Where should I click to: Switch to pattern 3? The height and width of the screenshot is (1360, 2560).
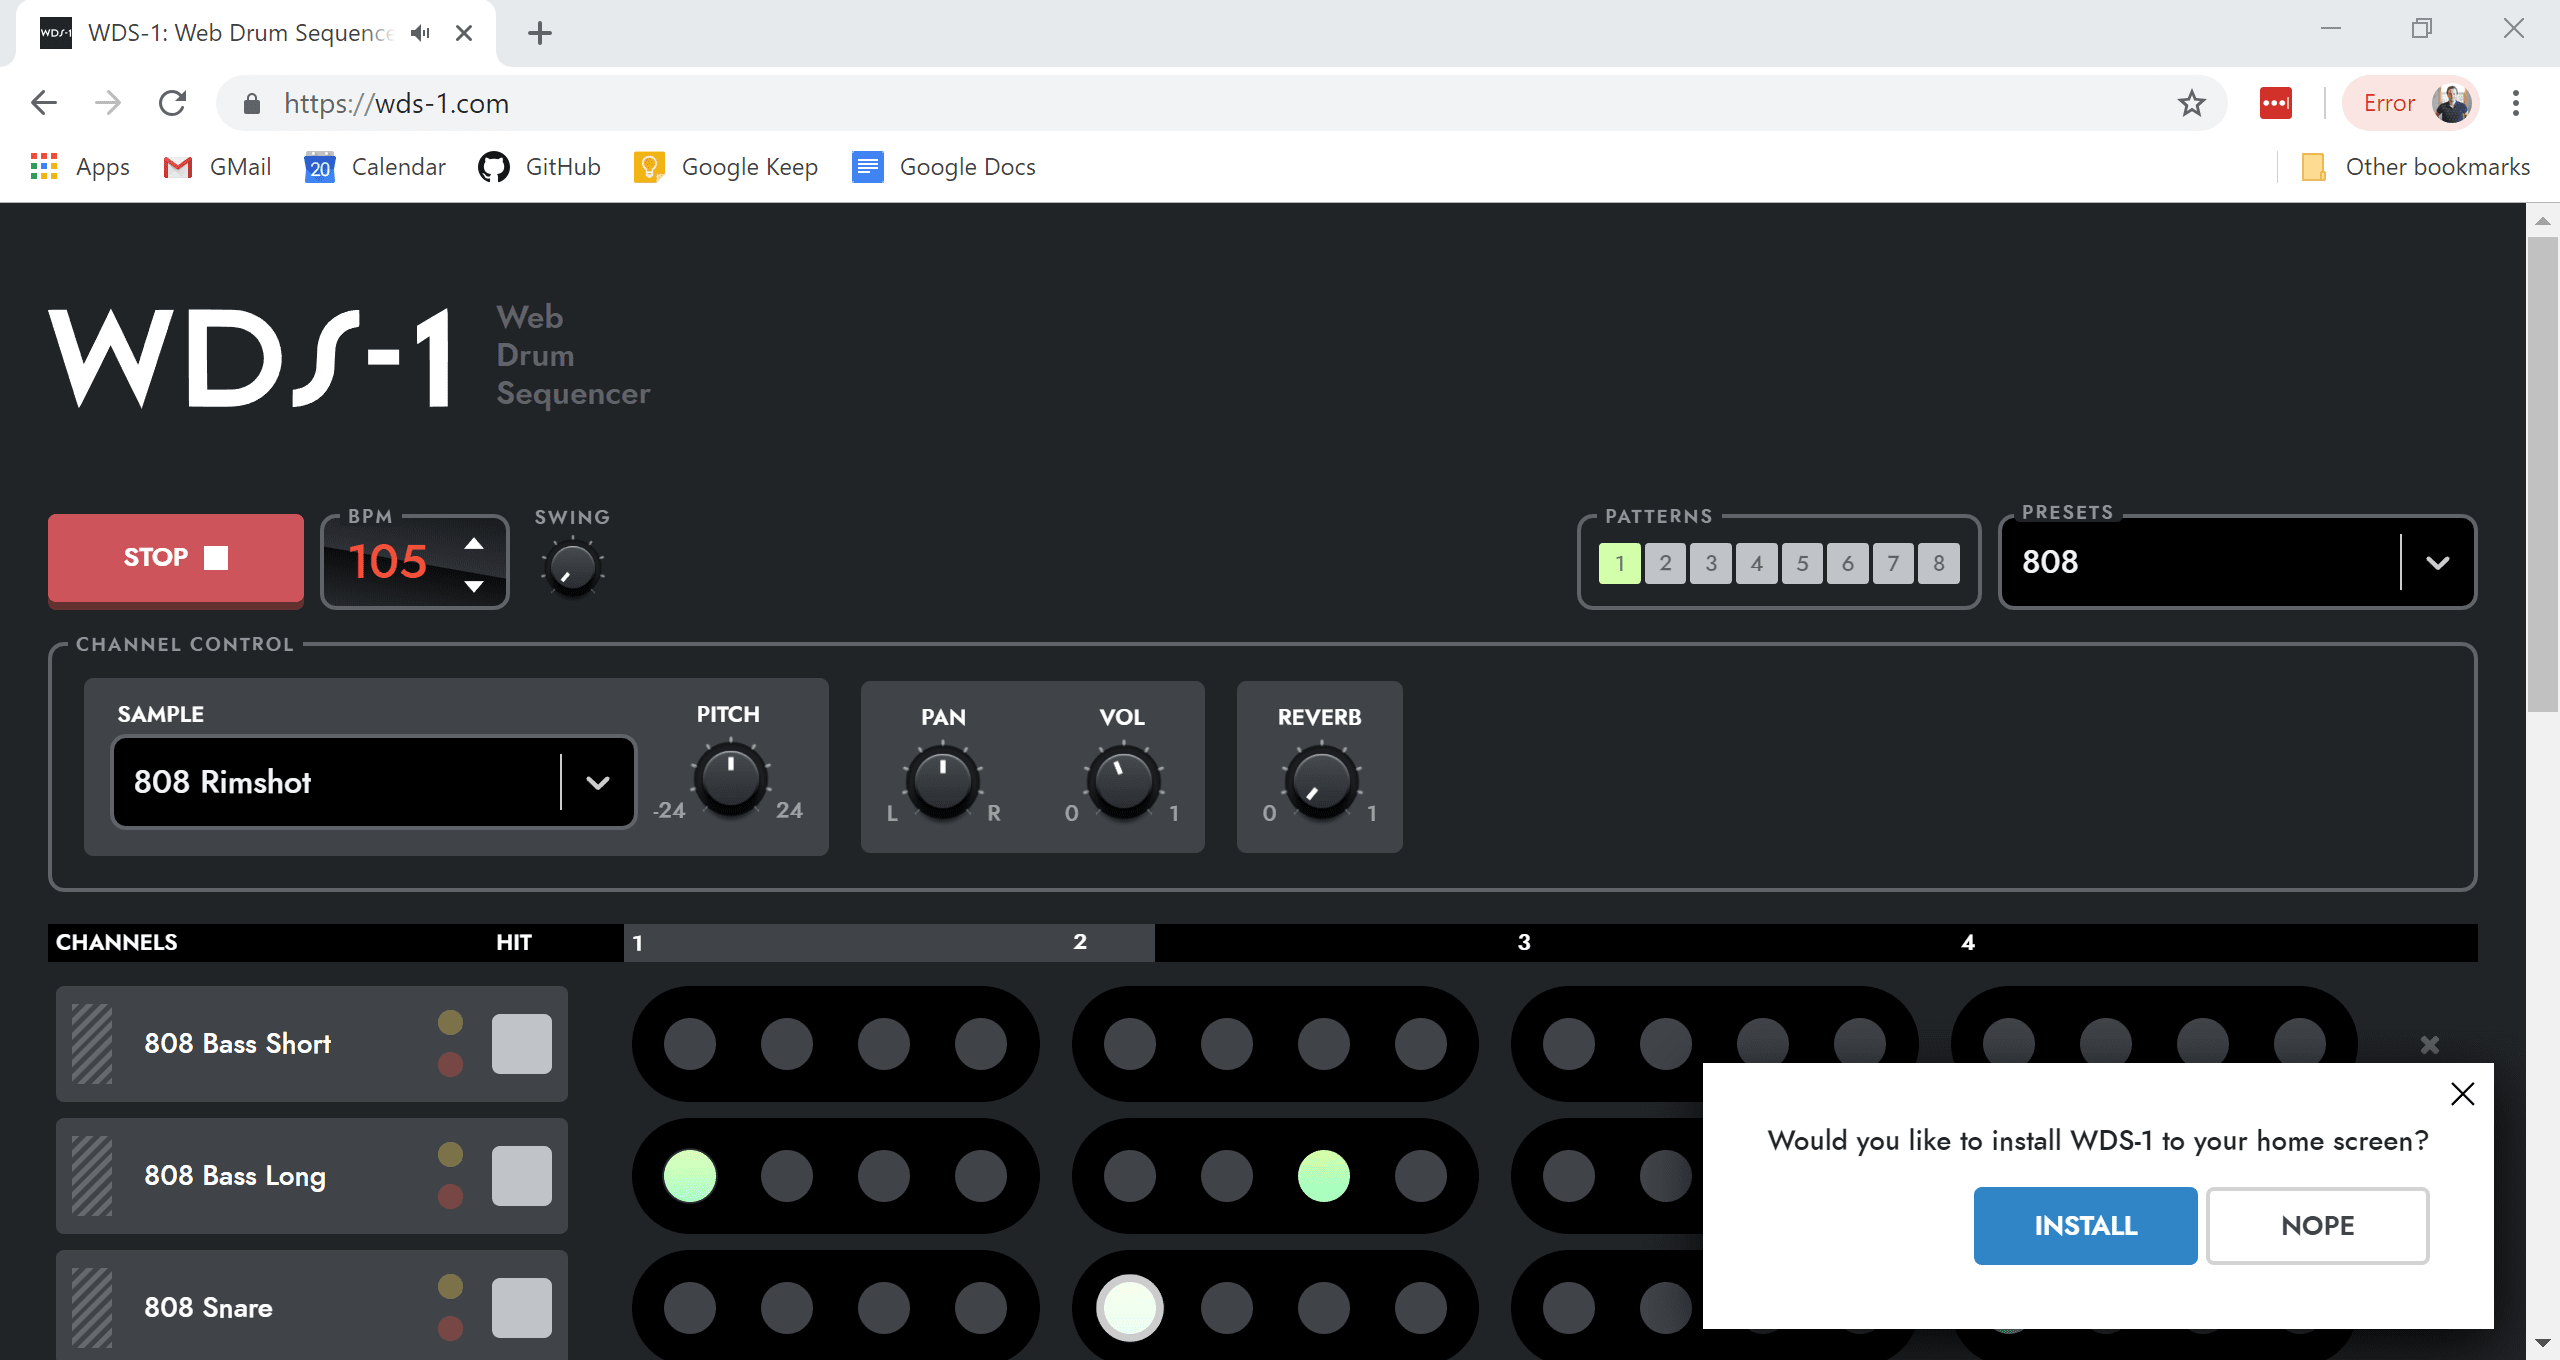(x=1711, y=564)
